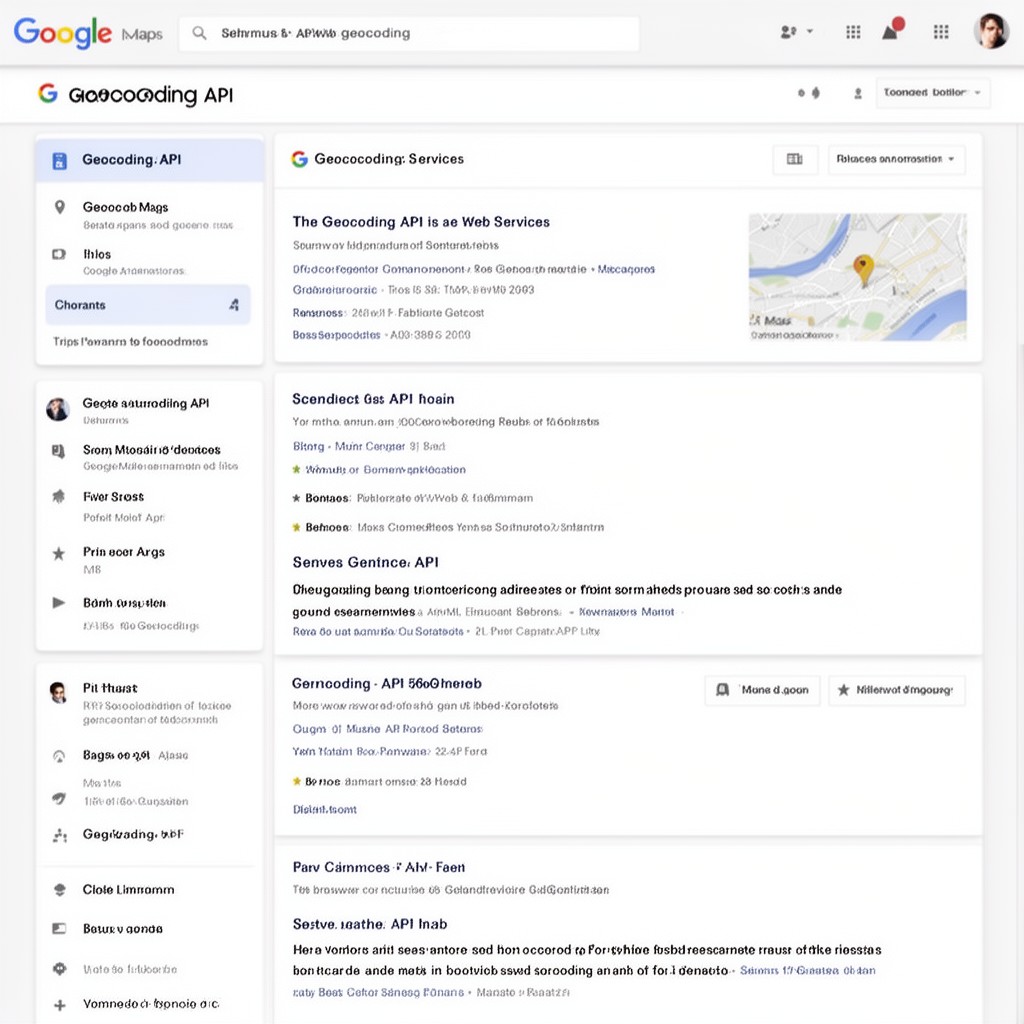The width and height of the screenshot is (1024, 1024).
Task: Click 'Scendiect Gss API hoain' heading
Action: [373, 399]
